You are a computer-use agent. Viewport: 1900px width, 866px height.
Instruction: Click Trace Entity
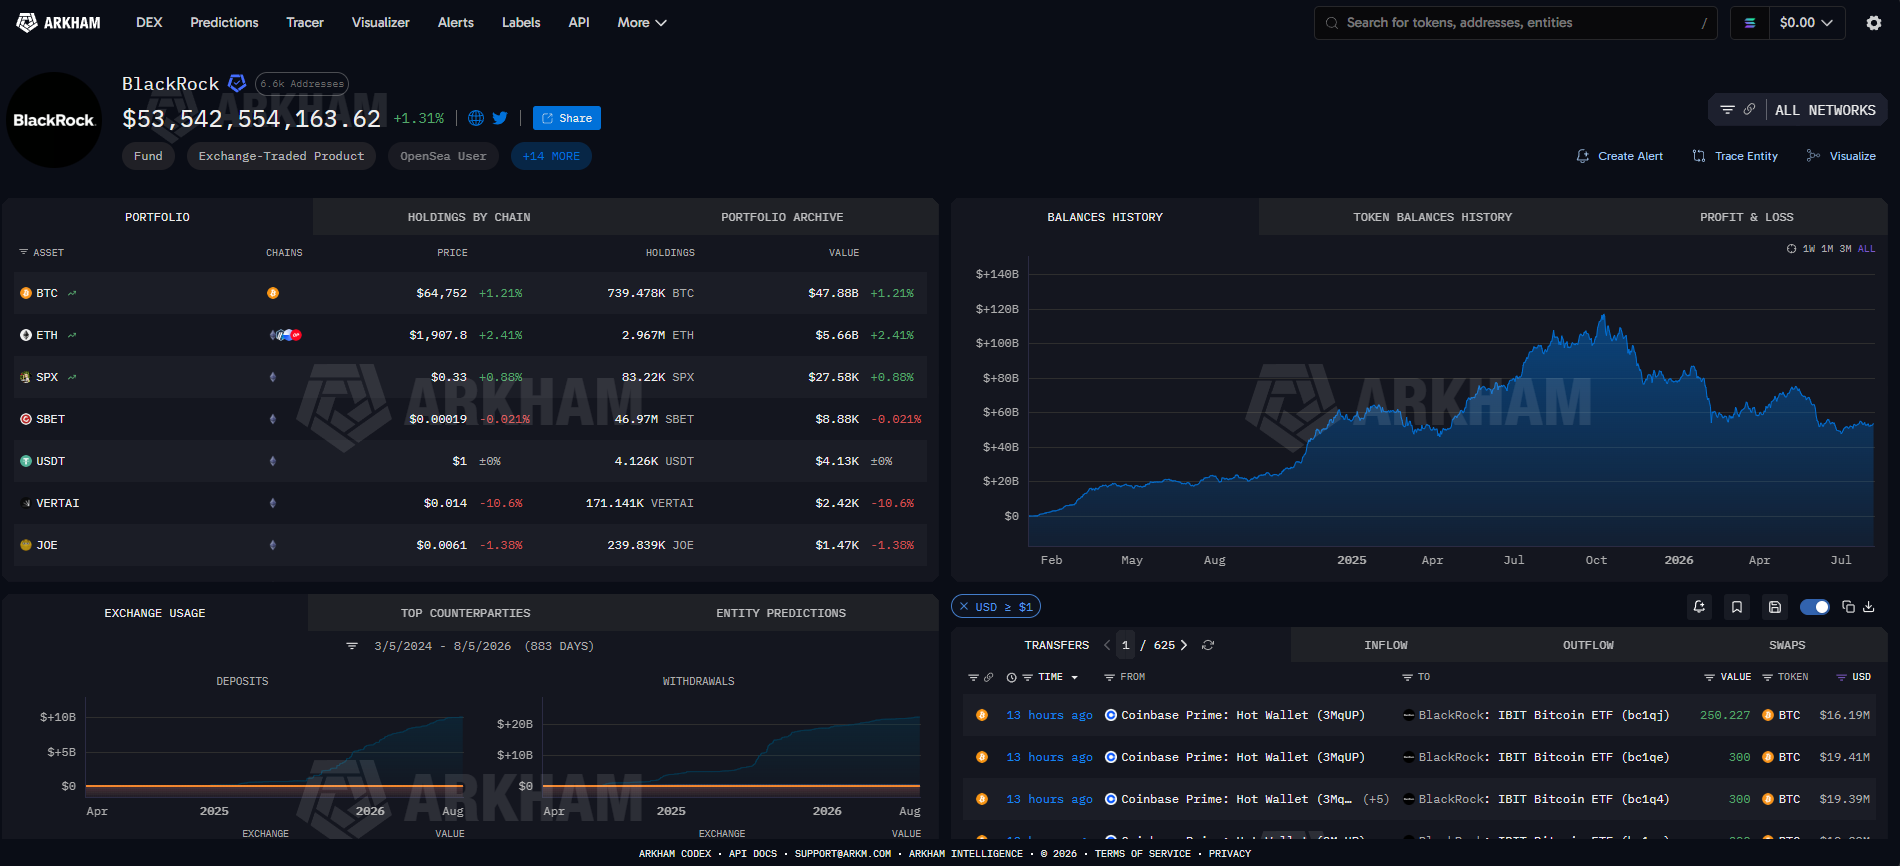pos(1735,156)
